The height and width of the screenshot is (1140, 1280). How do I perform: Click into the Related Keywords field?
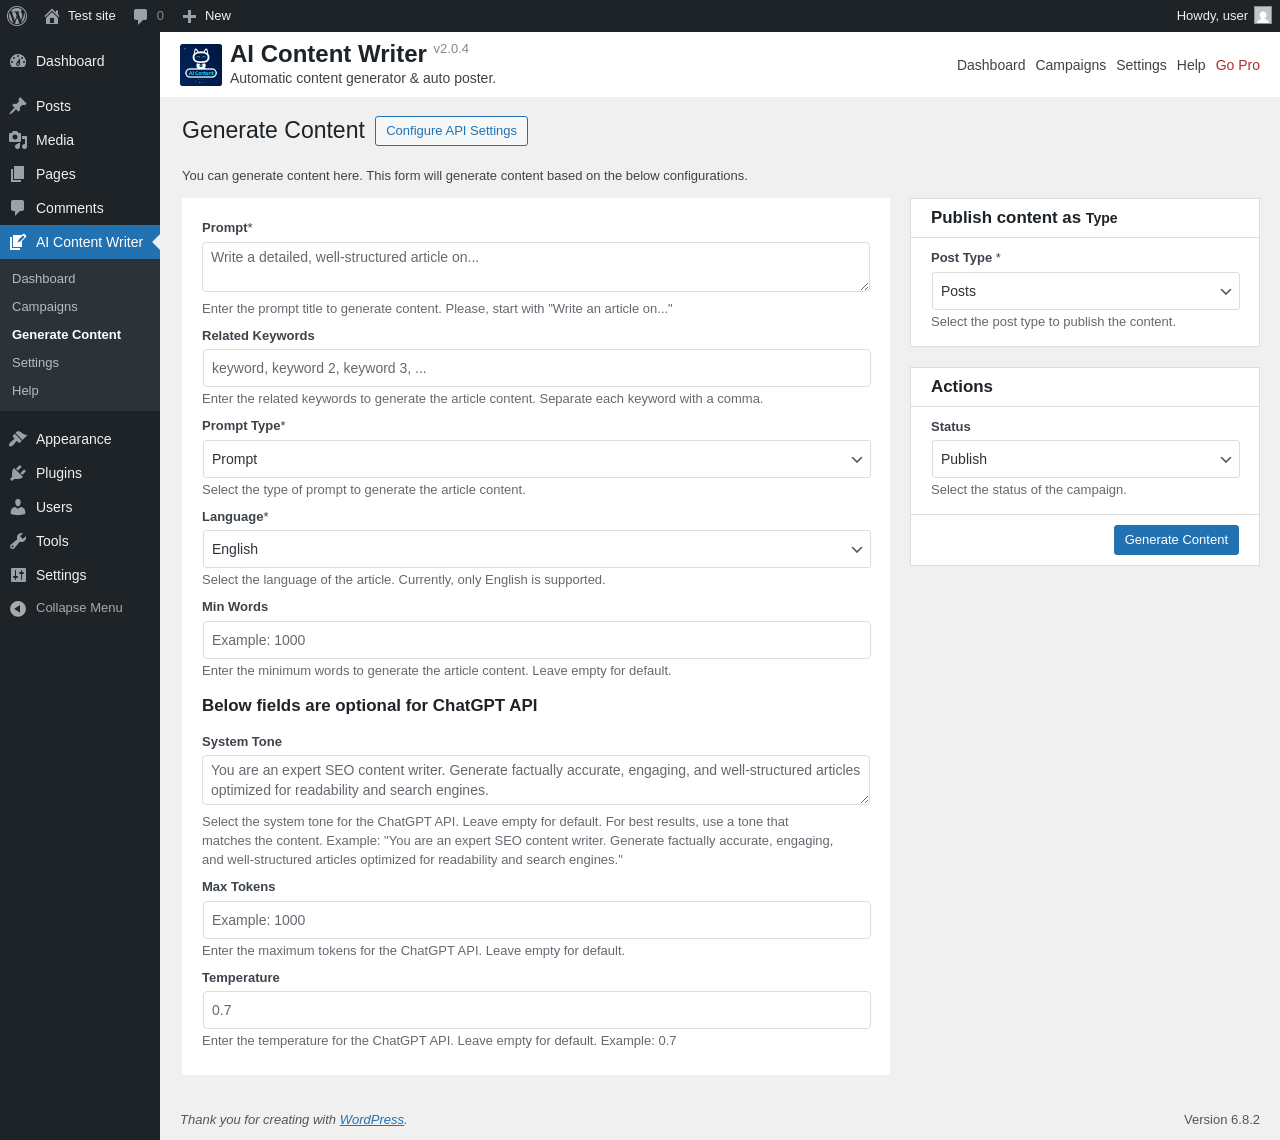tap(537, 368)
